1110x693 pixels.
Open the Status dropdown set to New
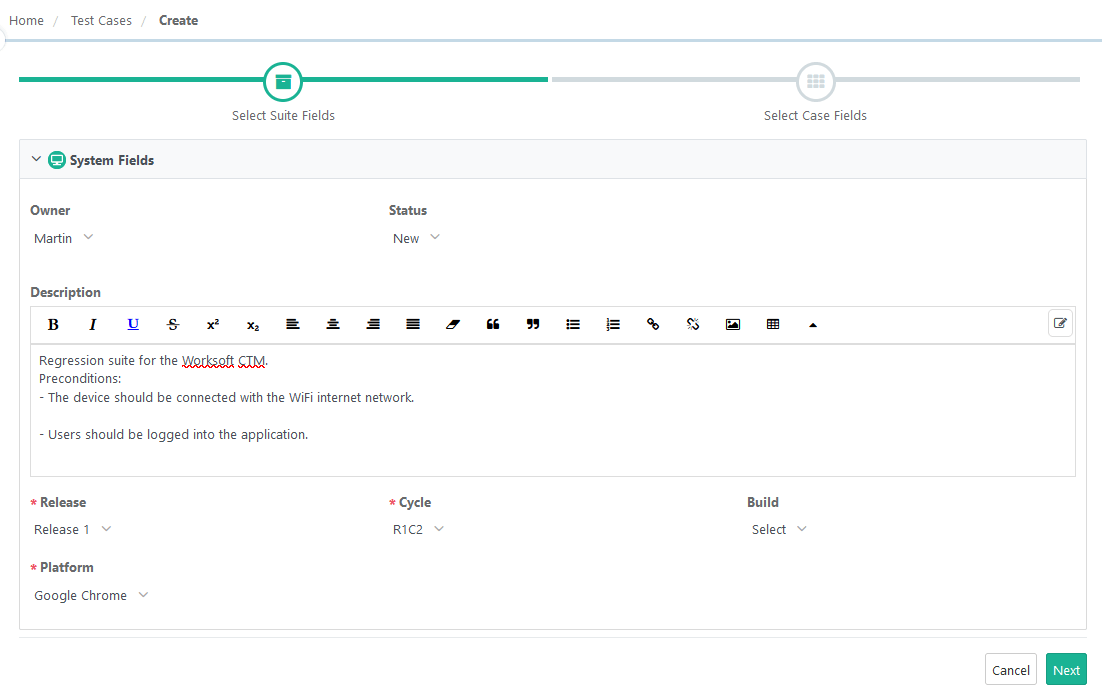416,238
